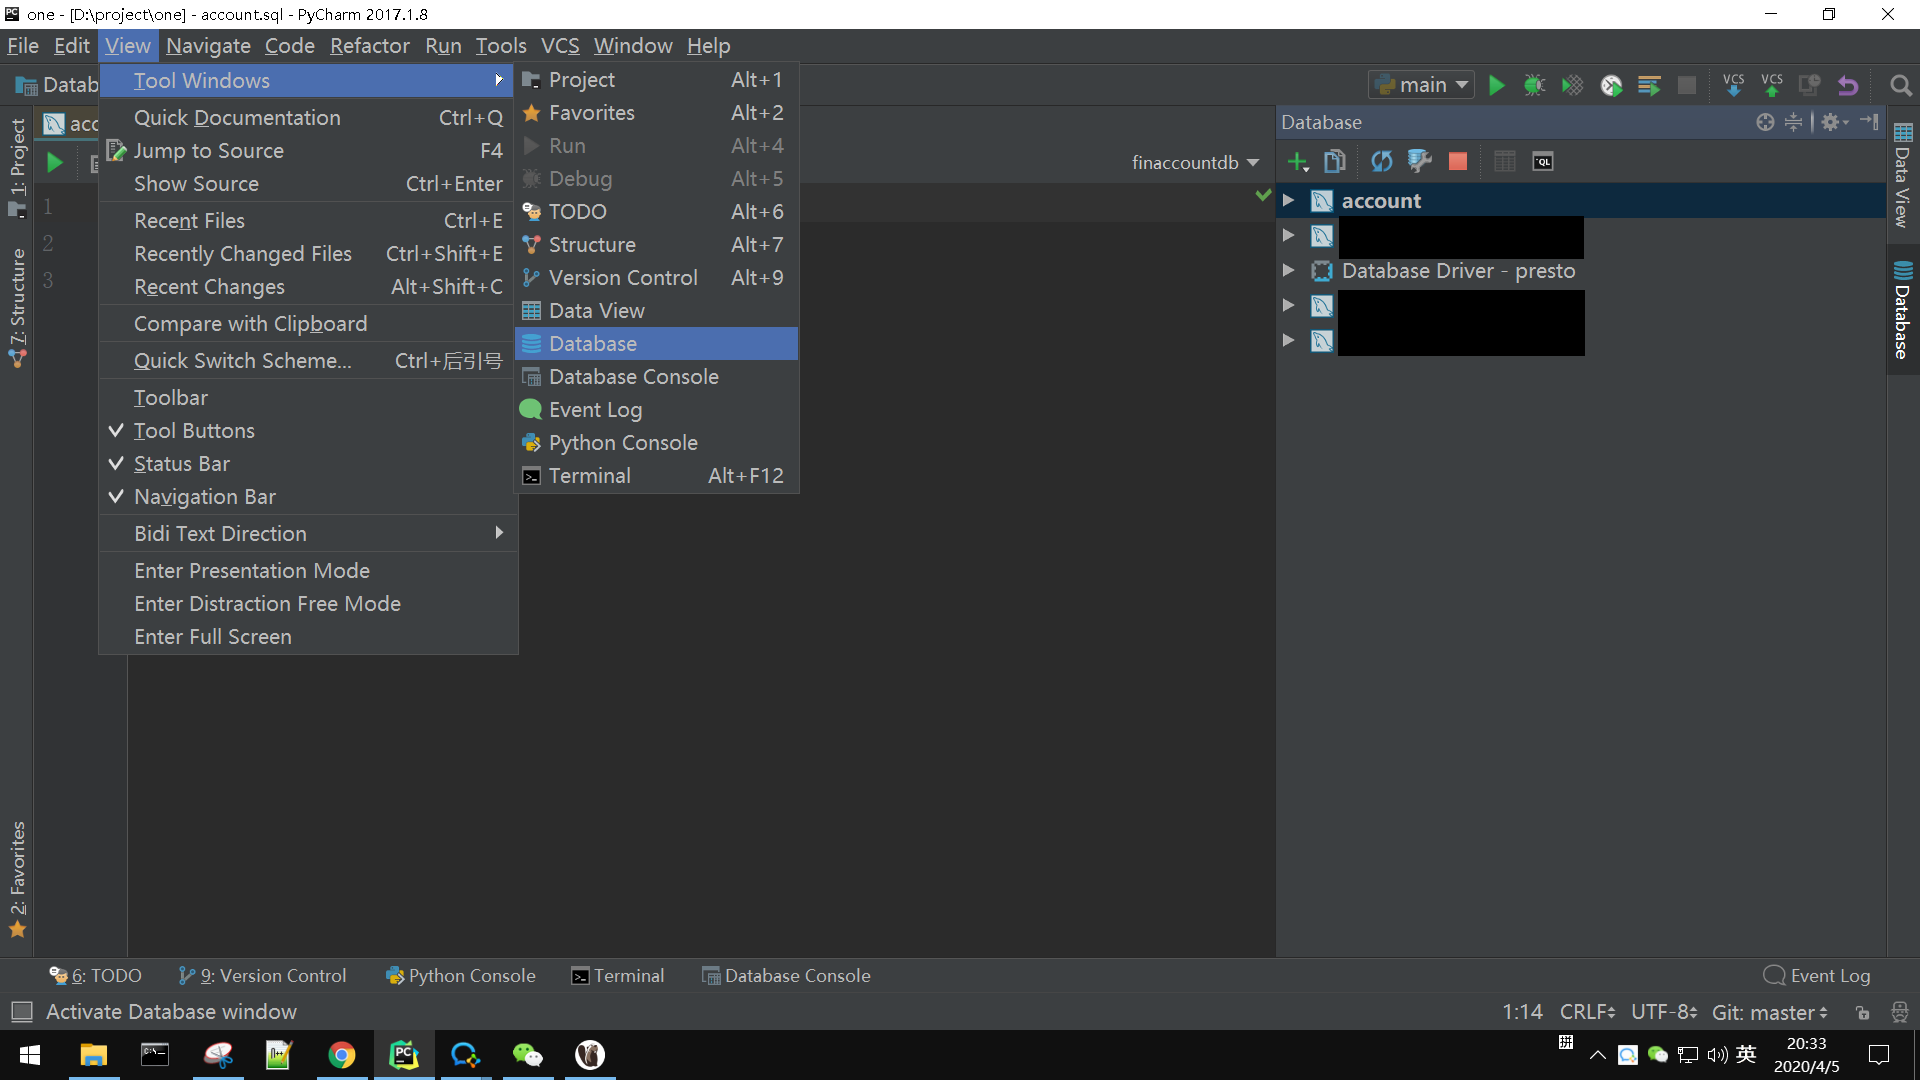Open the database console QL icon

[1543, 161]
